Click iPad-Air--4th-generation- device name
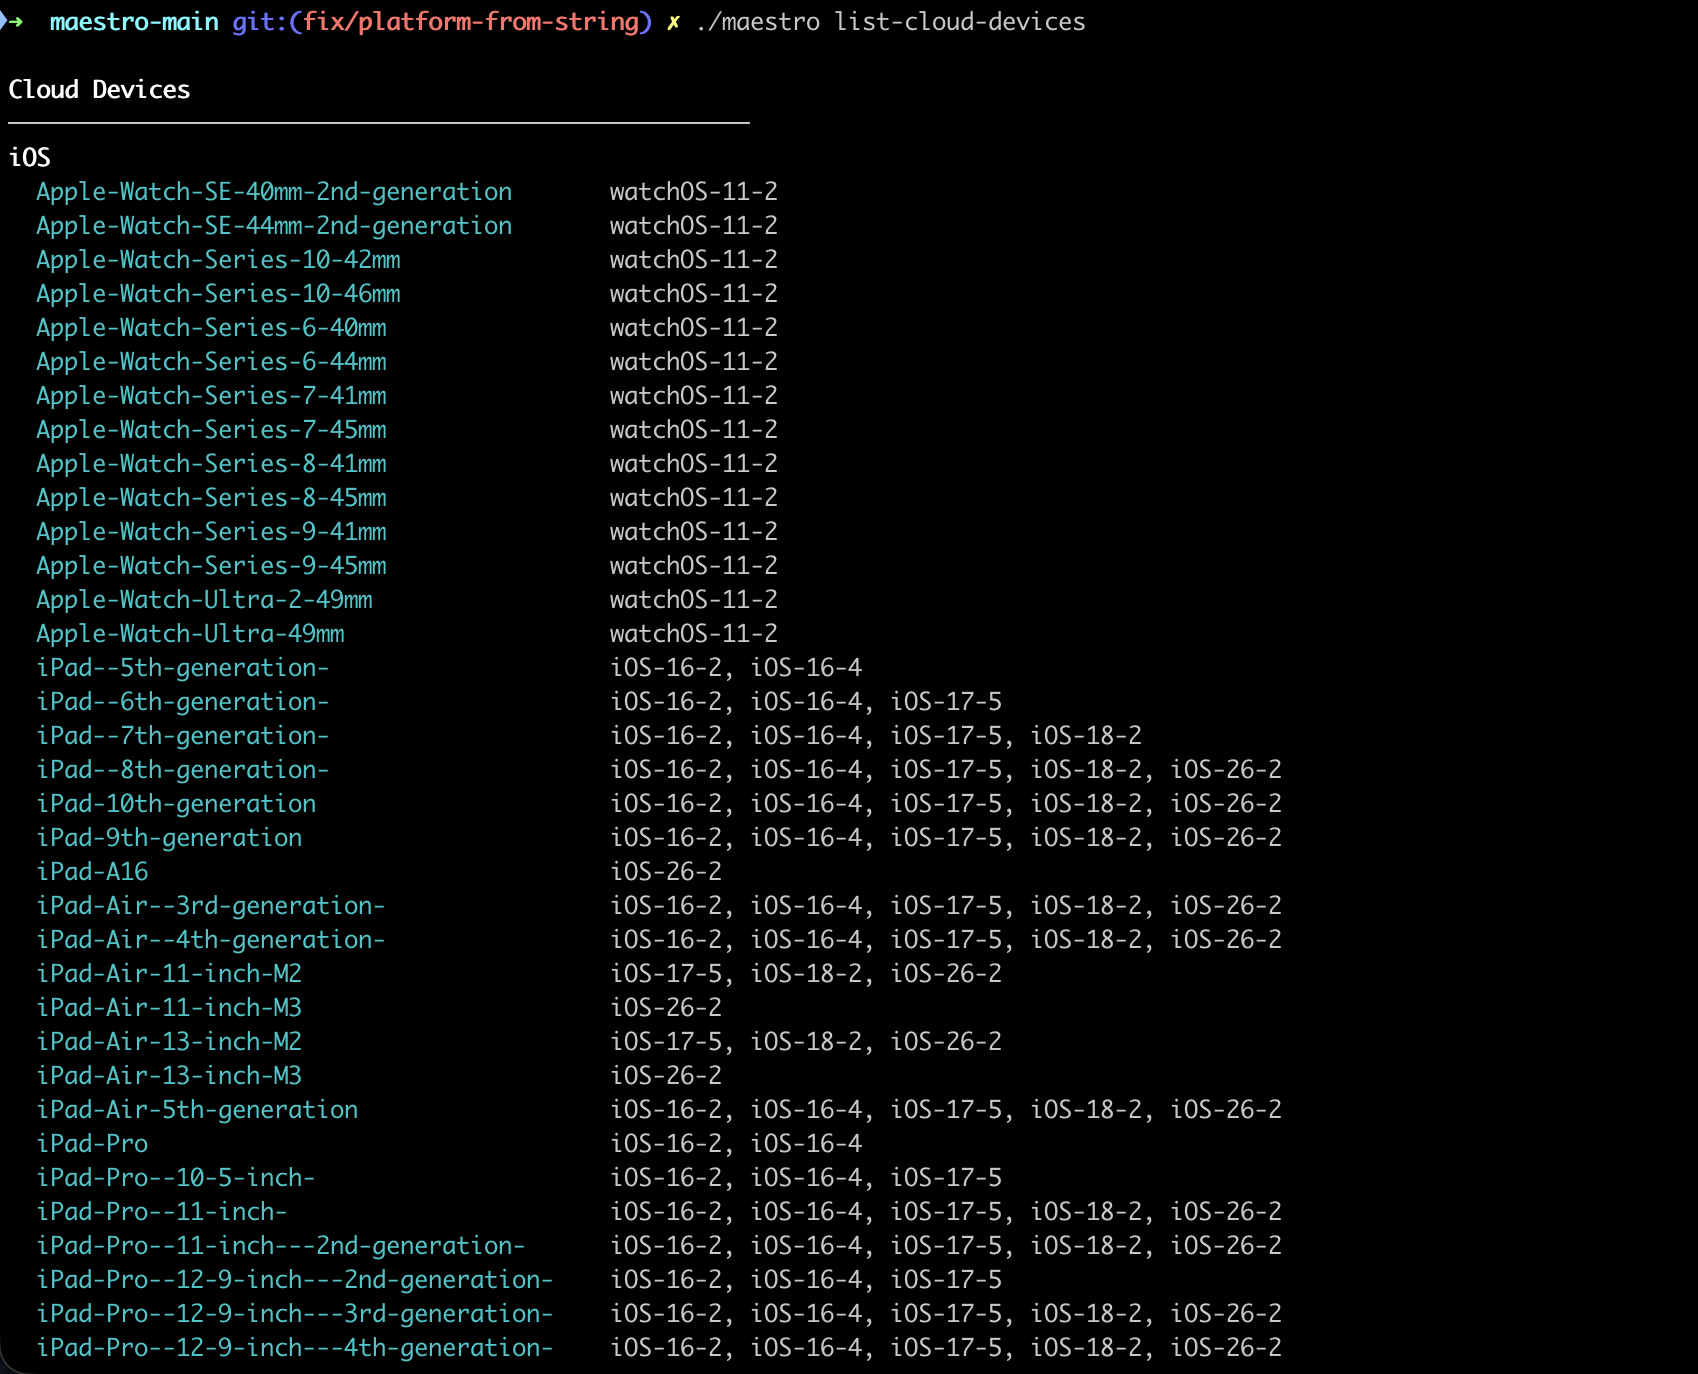 (x=211, y=940)
